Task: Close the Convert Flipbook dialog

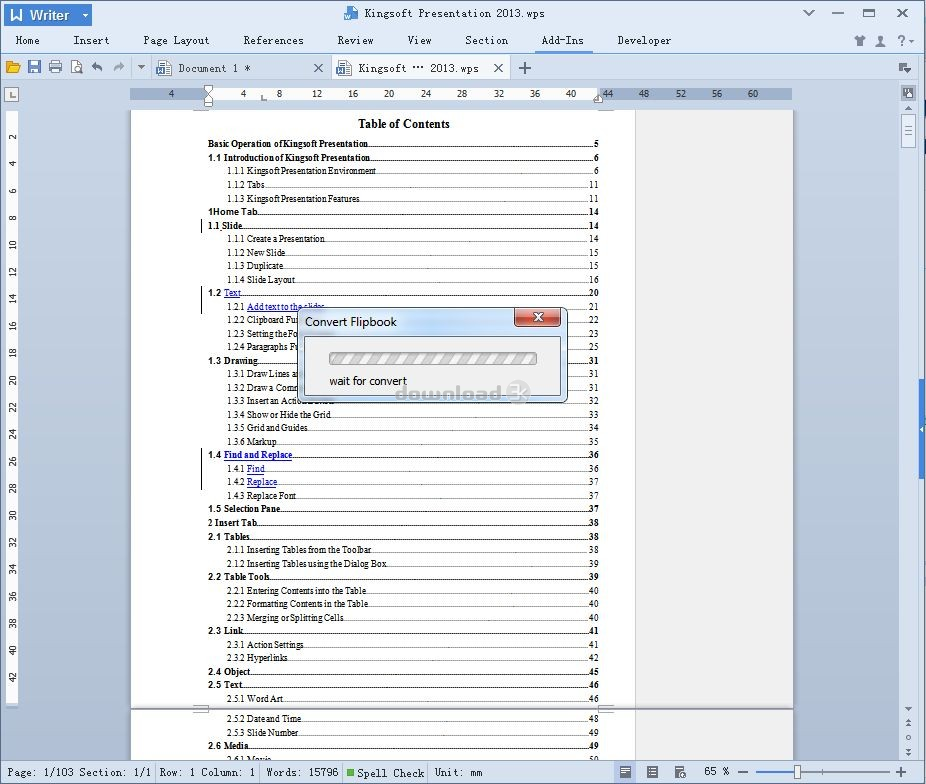Action: pos(538,317)
